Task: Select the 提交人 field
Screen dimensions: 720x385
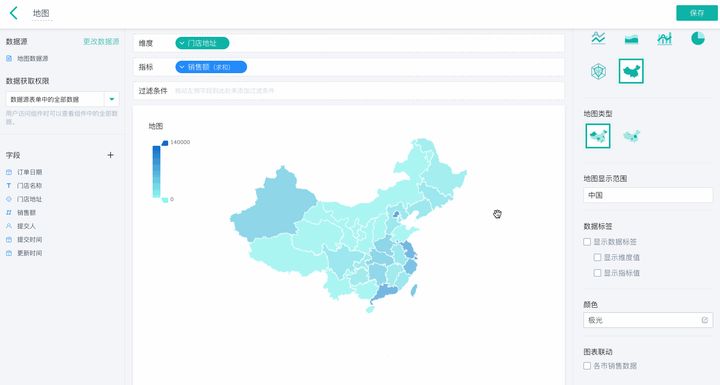Action: coord(26,226)
